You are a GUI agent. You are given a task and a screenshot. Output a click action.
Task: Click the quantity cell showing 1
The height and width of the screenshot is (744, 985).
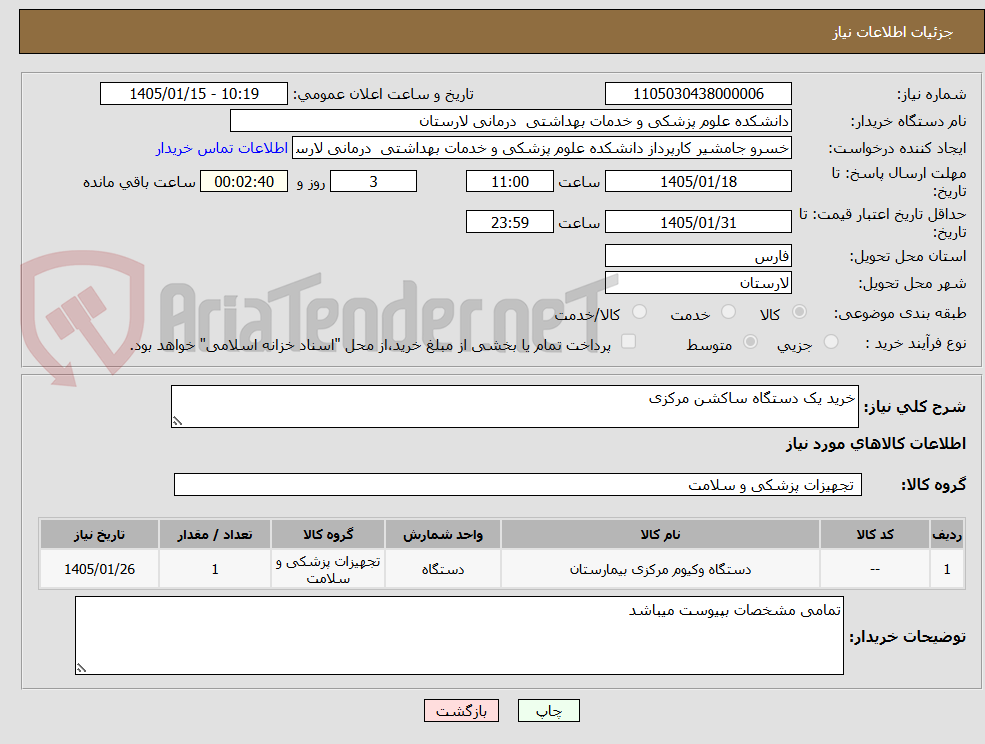tap(215, 569)
